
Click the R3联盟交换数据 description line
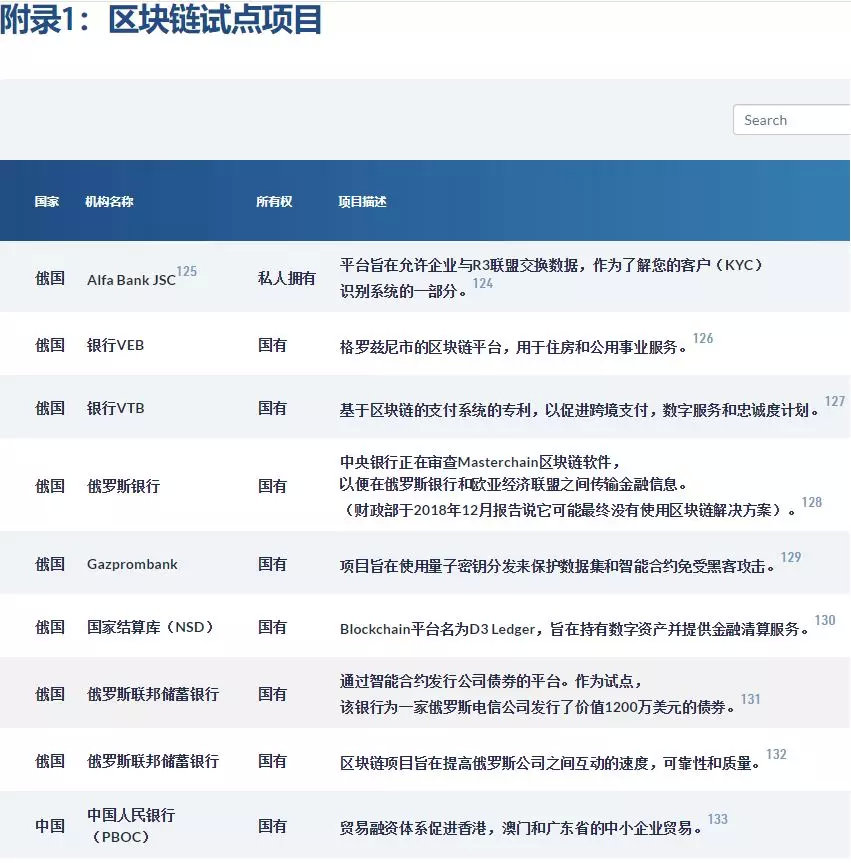(x=551, y=265)
